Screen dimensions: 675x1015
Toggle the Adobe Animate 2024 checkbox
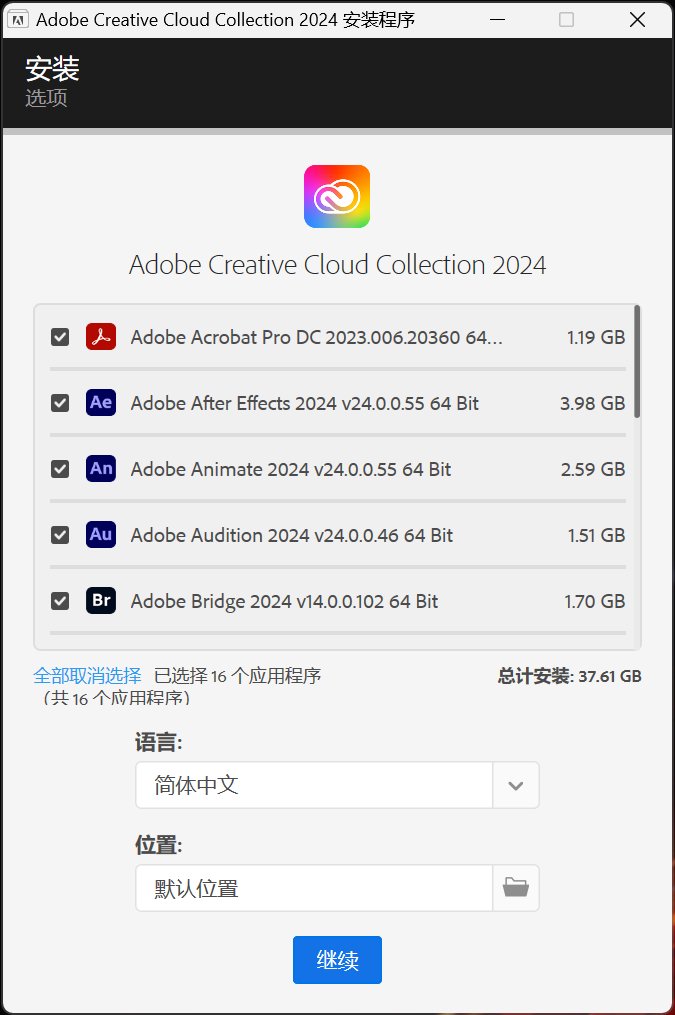tap(60, 469)
